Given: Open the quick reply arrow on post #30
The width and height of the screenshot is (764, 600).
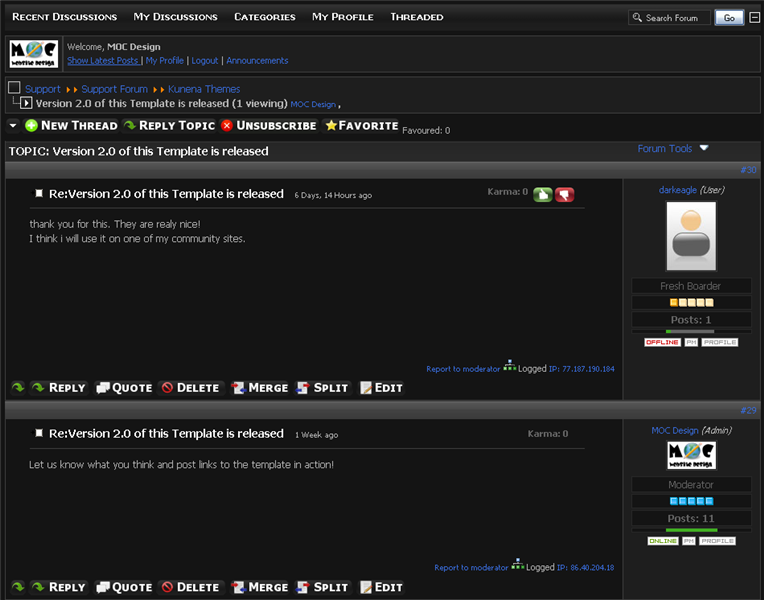Looking at the screenshot, I should point(18,388).
